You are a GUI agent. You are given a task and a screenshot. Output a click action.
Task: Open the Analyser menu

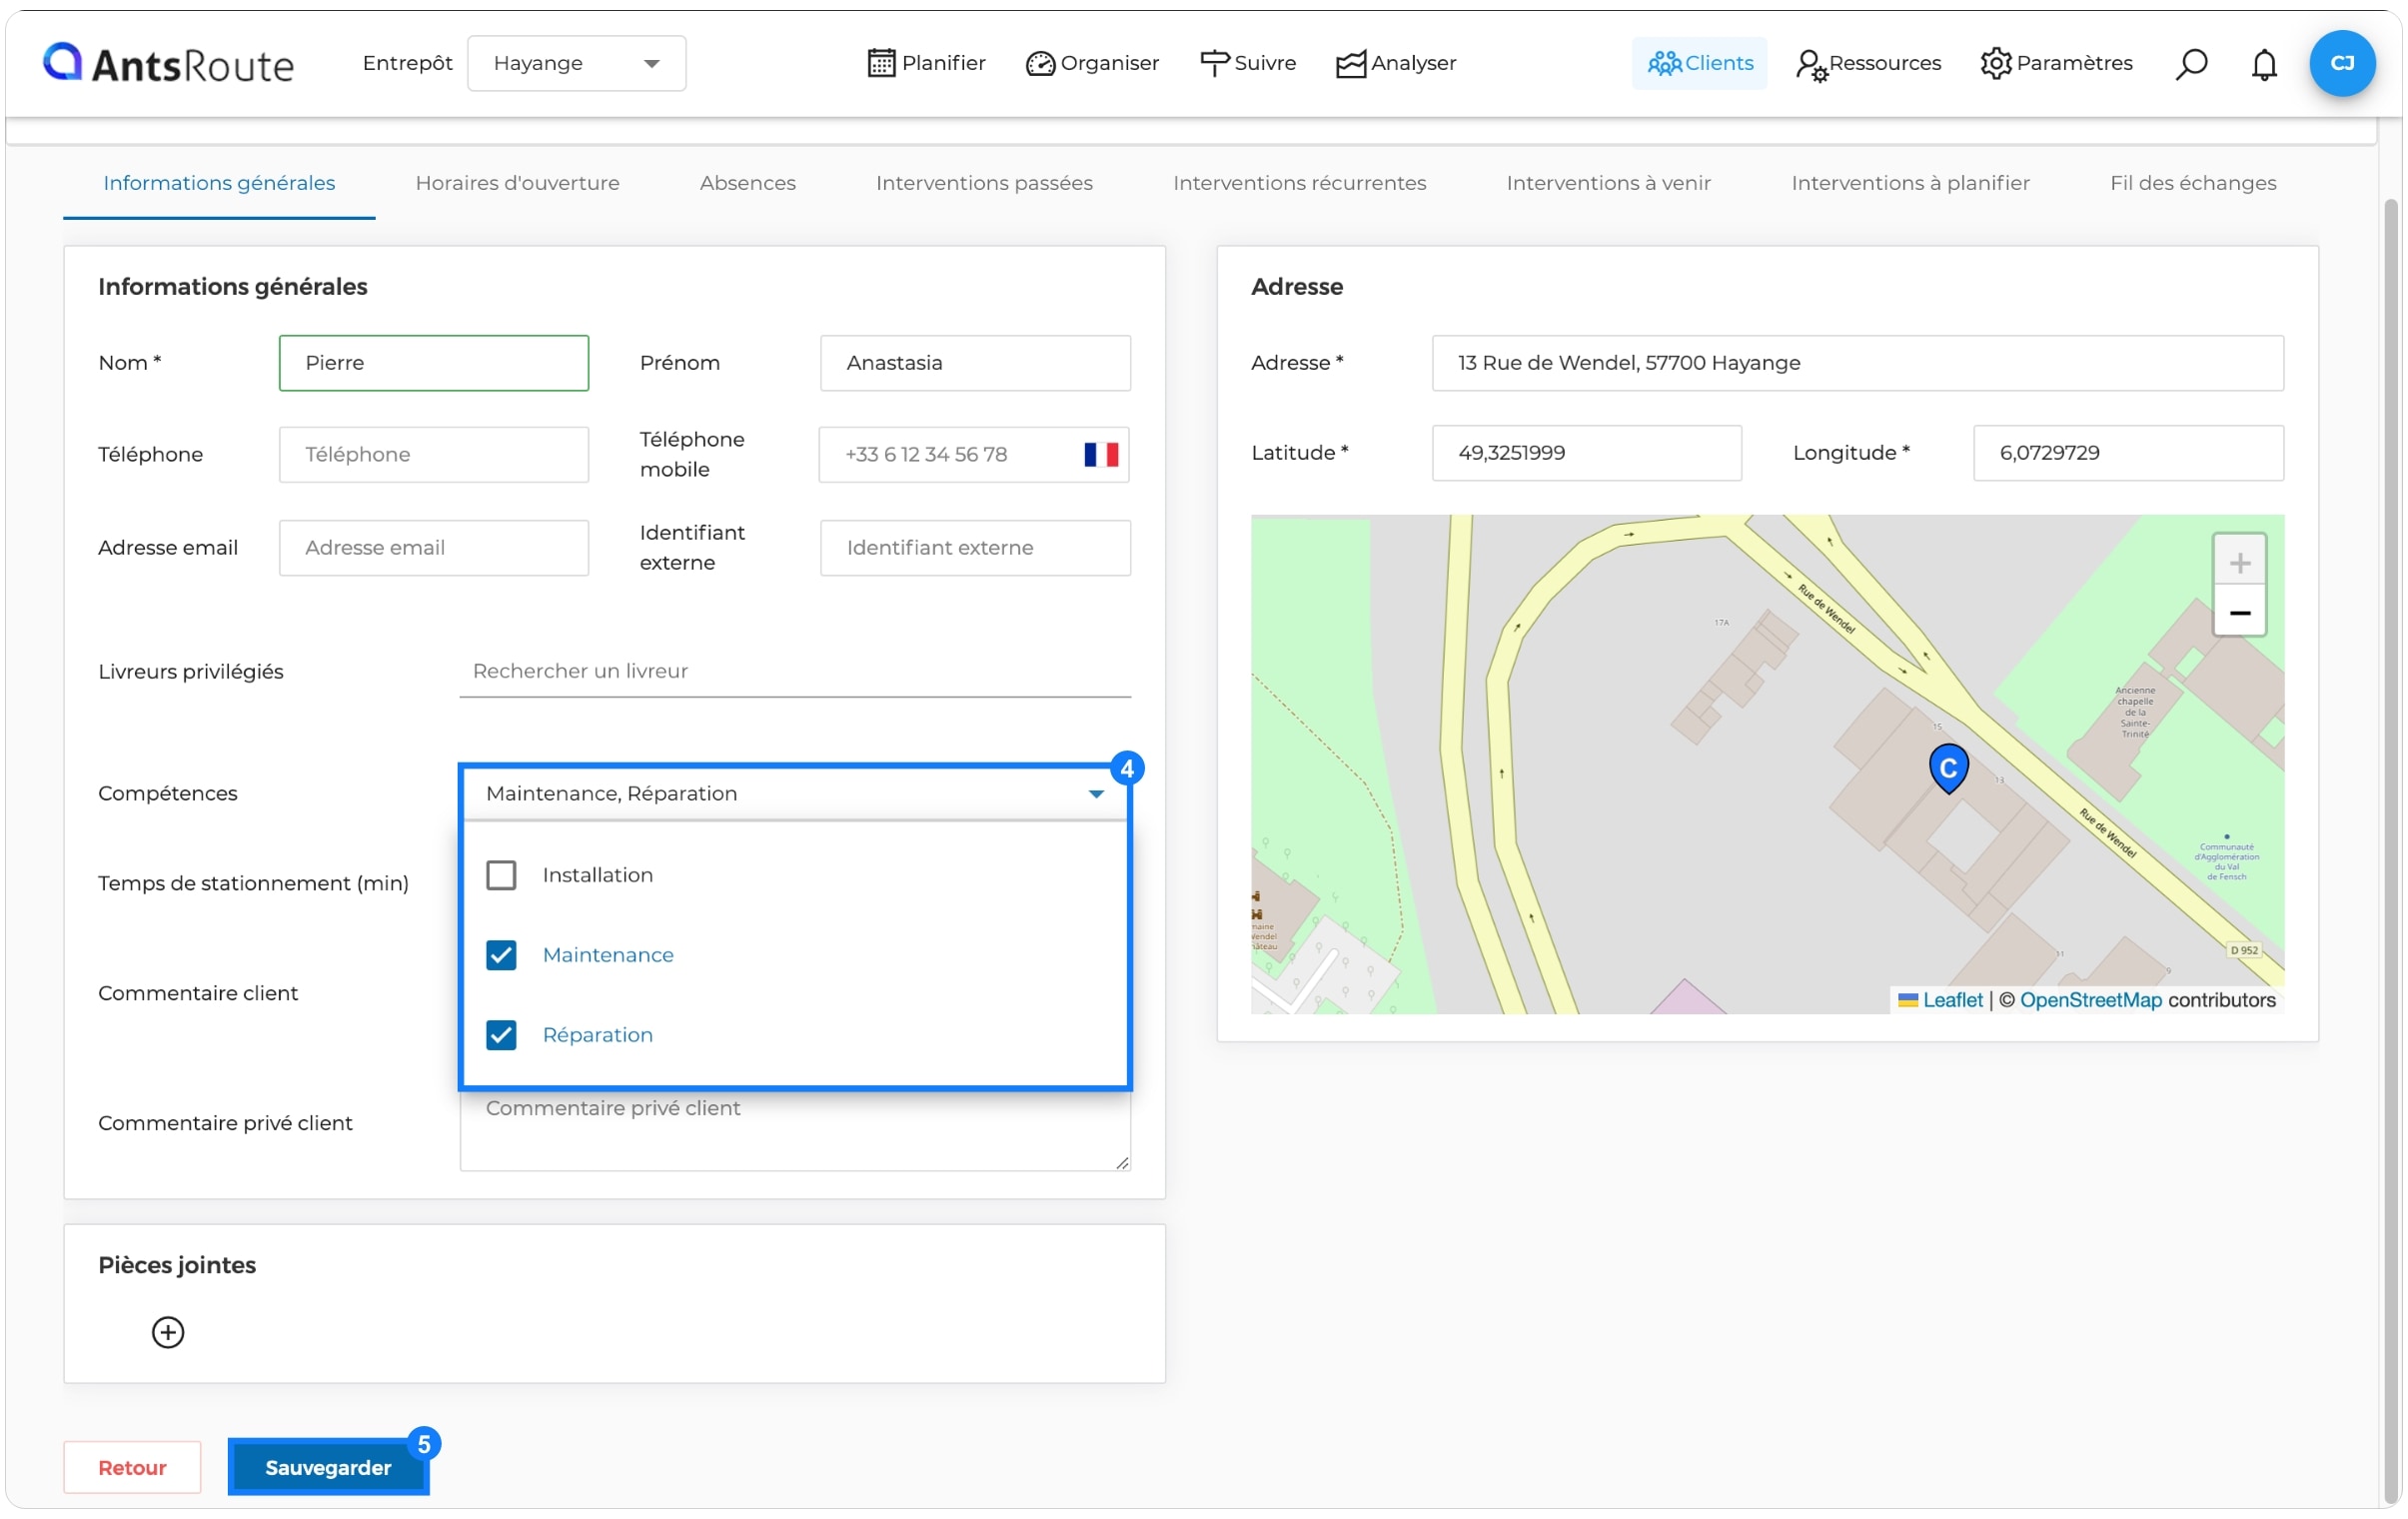point(1396,63)
